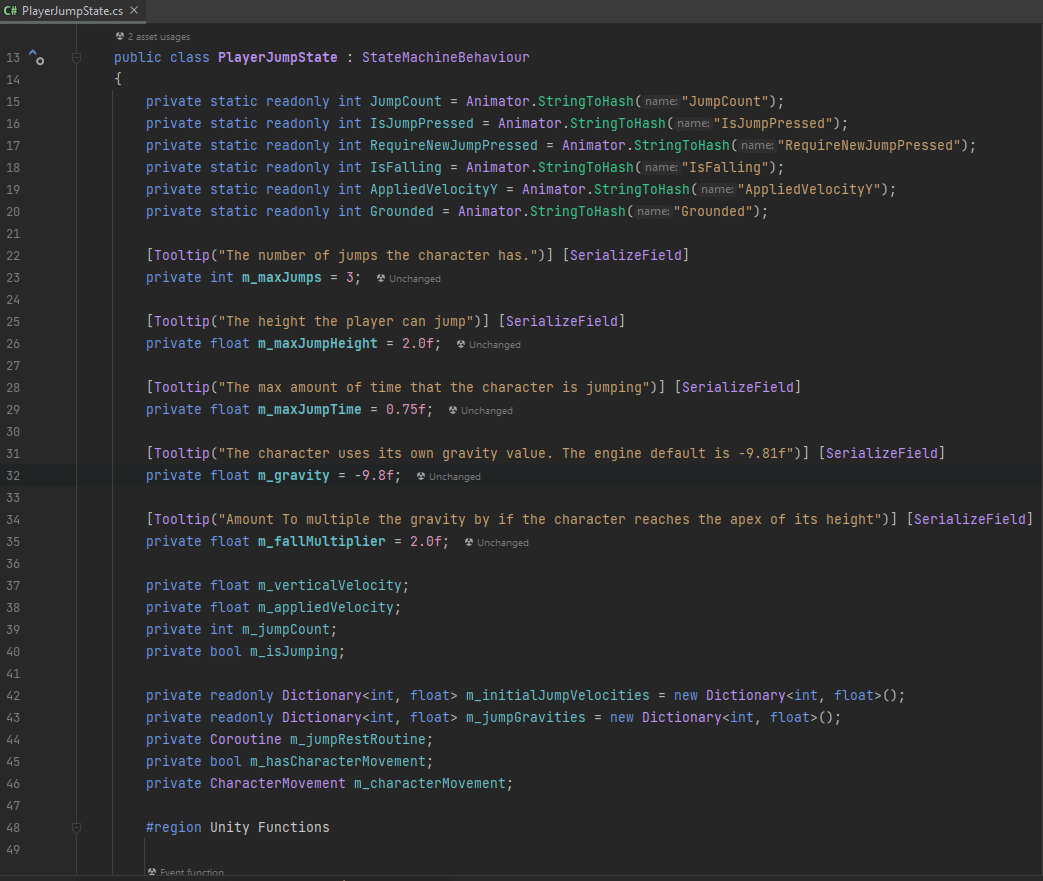Screen dimensions: 1043x881
Task: Click the m_jumpCount field
Action: (x=285, y=629)
